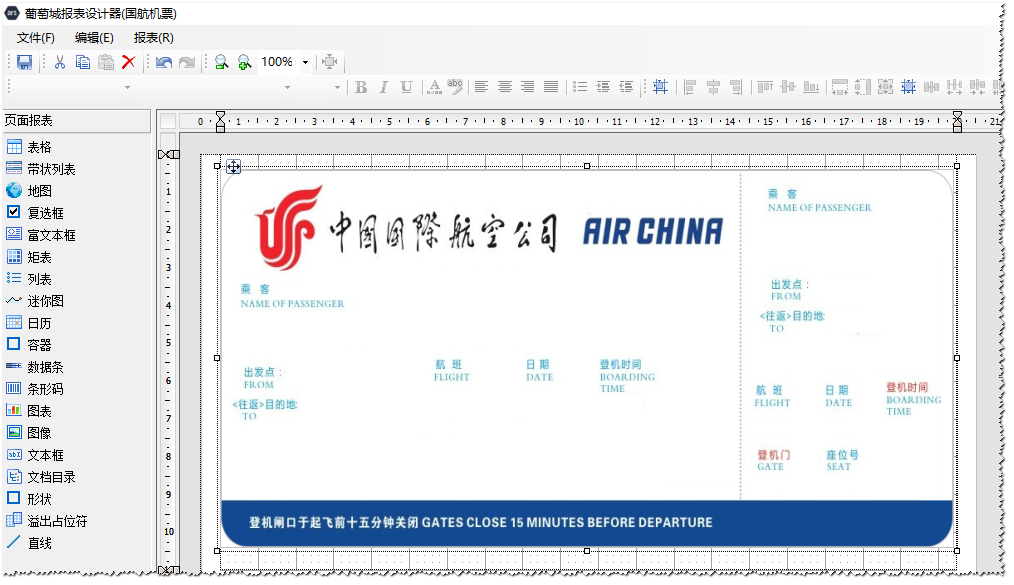Select the 矩表 matrix tool
The width and height of the screenshot is (1014, 585).
(x=39, y=257)
